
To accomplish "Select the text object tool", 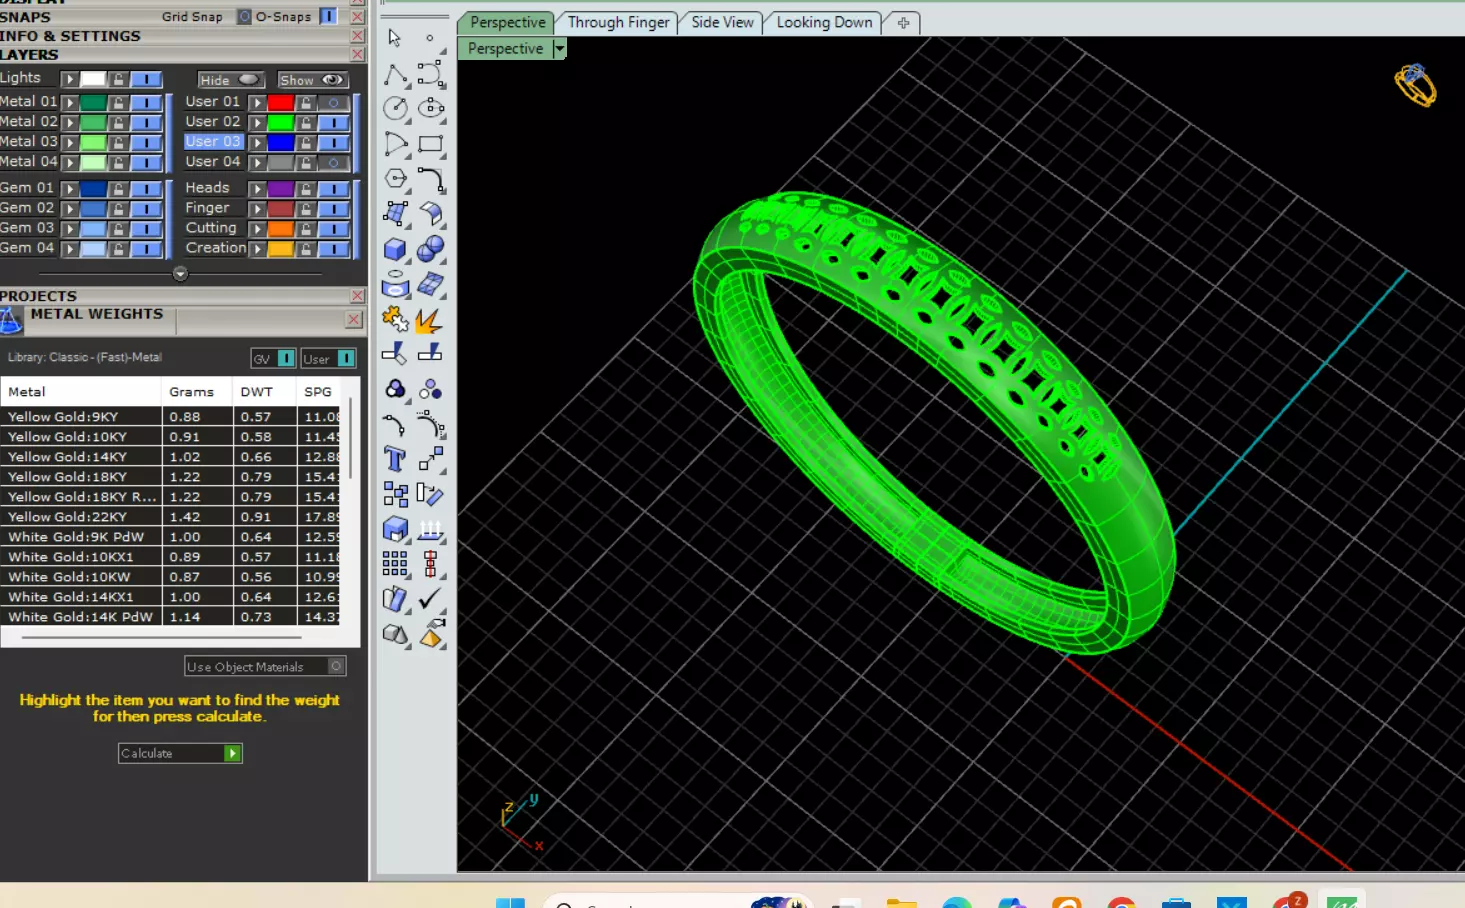I will tap(395, 459).
